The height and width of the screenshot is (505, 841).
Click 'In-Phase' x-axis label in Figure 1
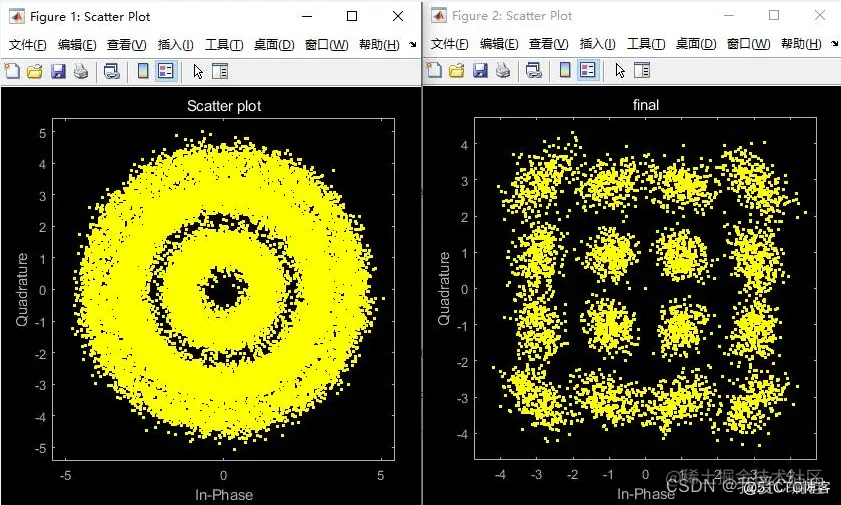[x=224, y=494]
